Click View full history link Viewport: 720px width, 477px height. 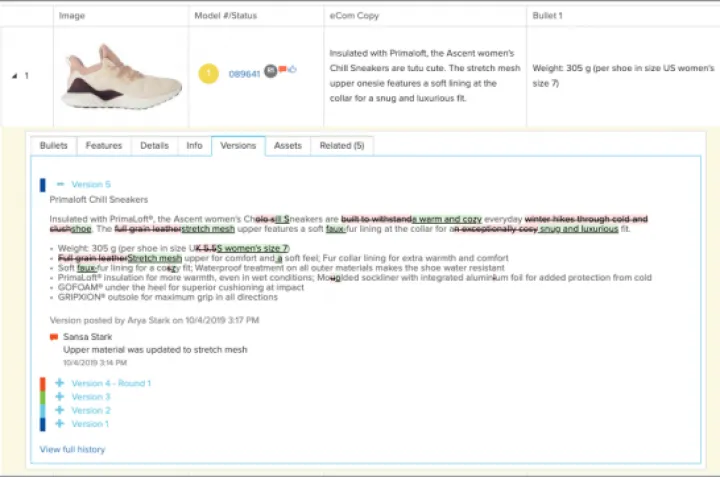tap(72, 450)
